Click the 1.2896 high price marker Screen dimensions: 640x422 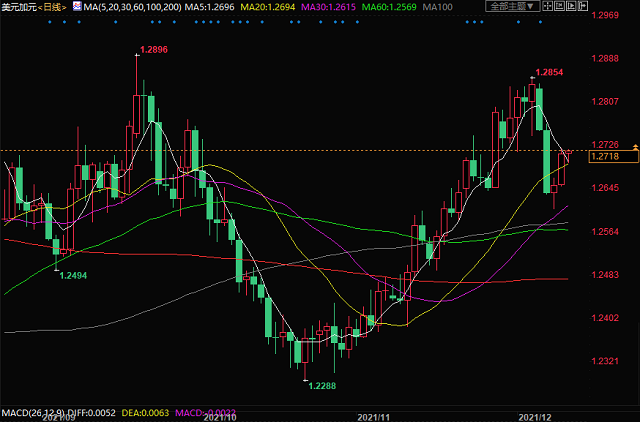click(x=153, y=49)
